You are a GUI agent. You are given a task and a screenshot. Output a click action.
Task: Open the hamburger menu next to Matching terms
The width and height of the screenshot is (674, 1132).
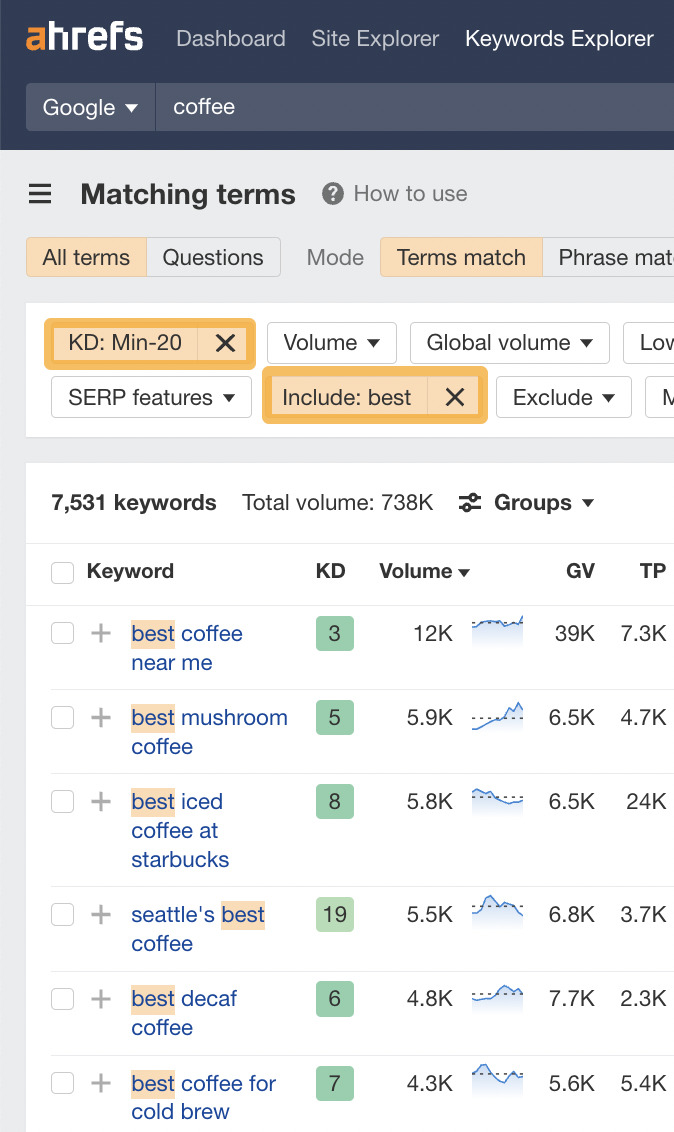[40, 194]
